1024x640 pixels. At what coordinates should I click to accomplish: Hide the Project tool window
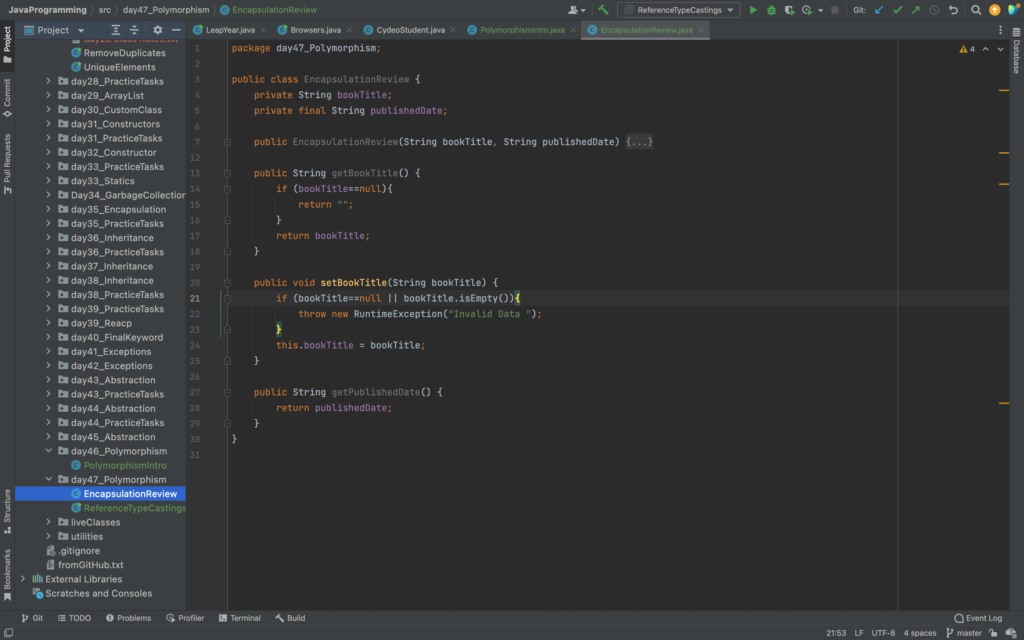pos(176,30)
